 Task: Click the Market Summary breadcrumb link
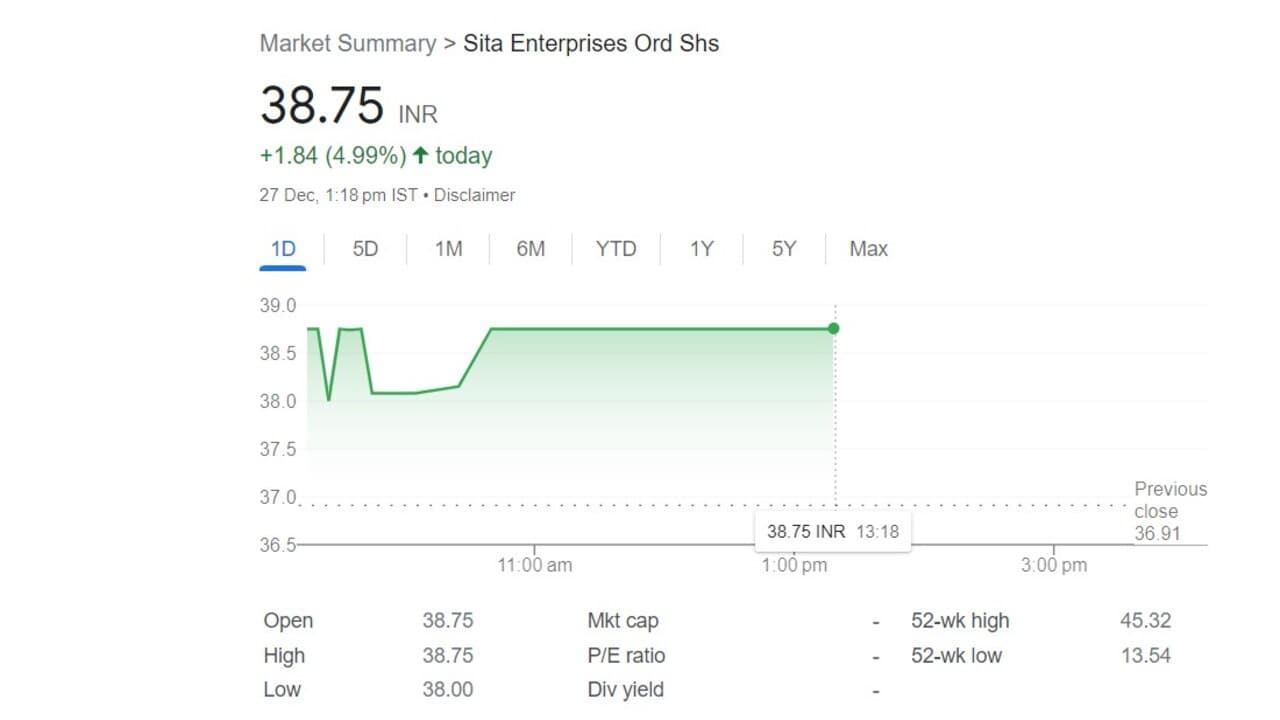click(347, 43)
